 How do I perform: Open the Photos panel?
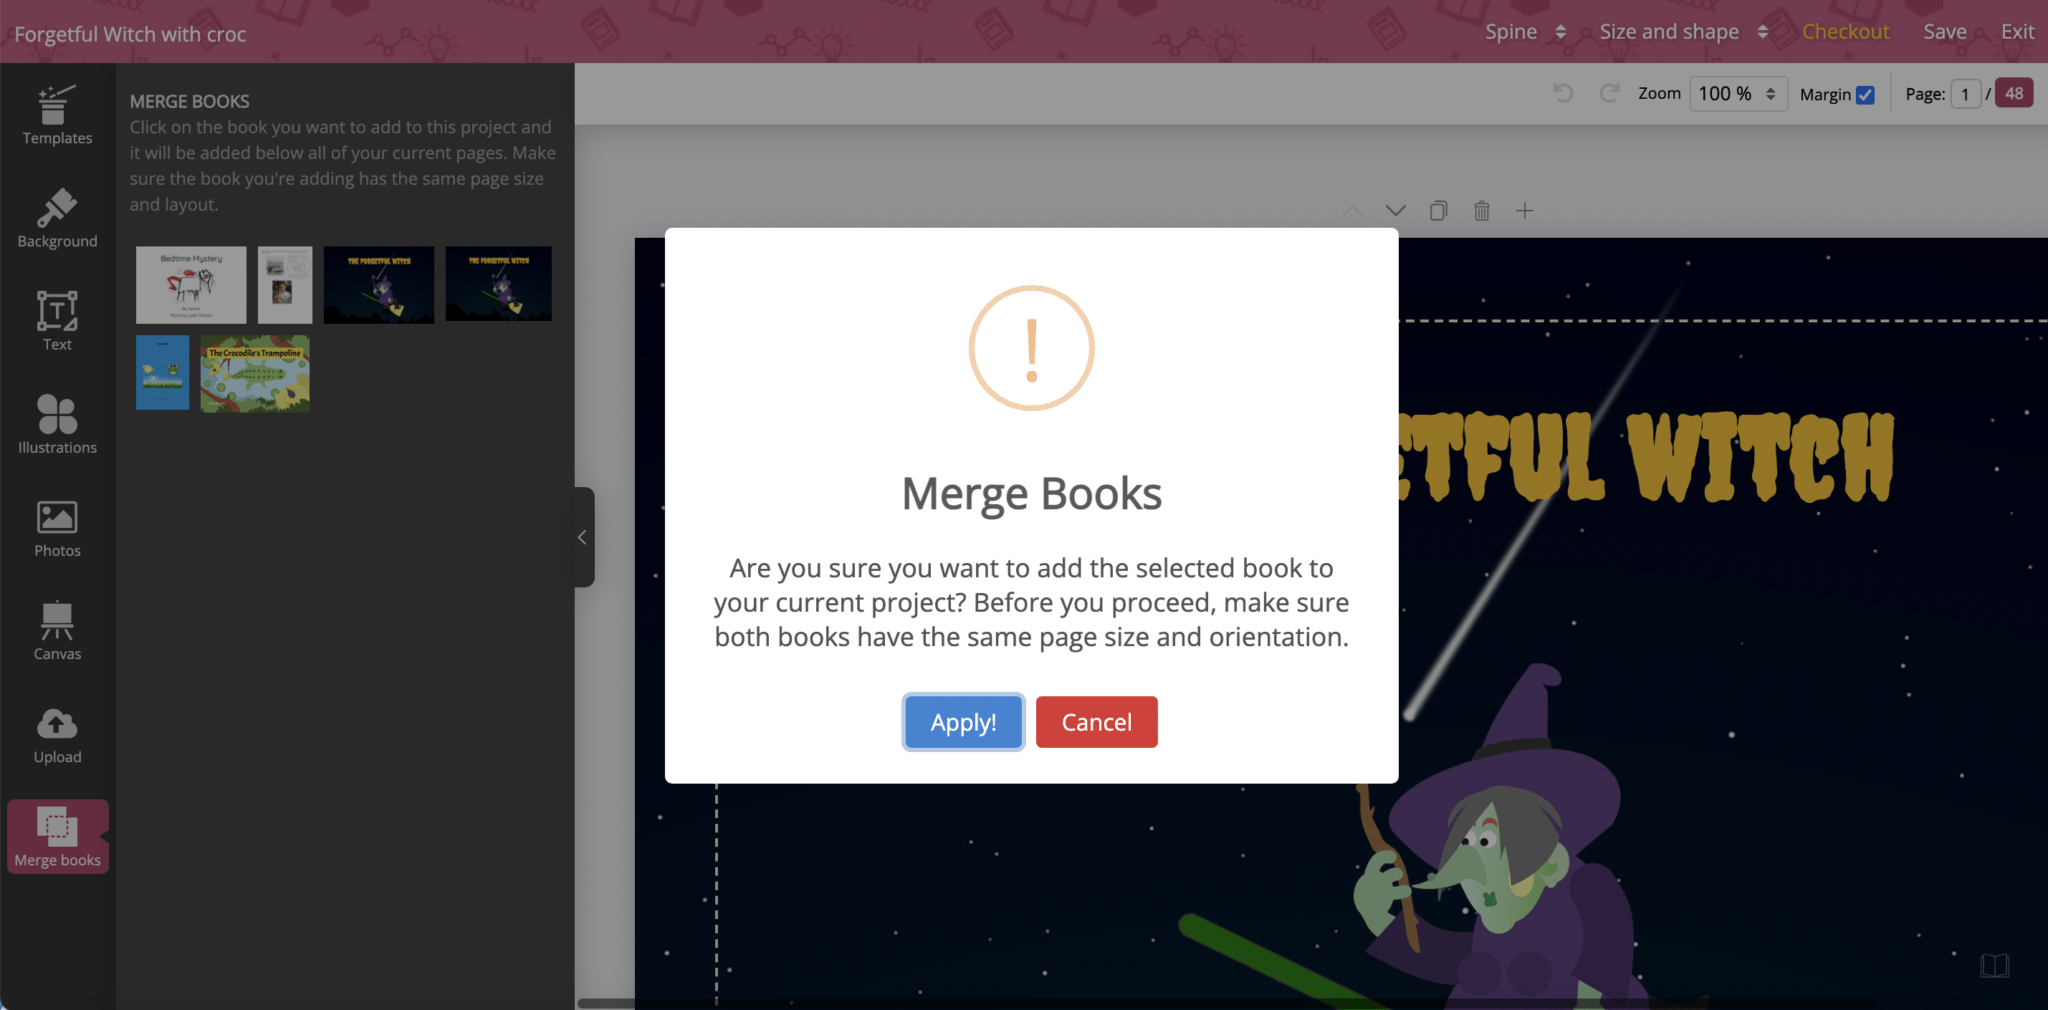pos(56,527)
